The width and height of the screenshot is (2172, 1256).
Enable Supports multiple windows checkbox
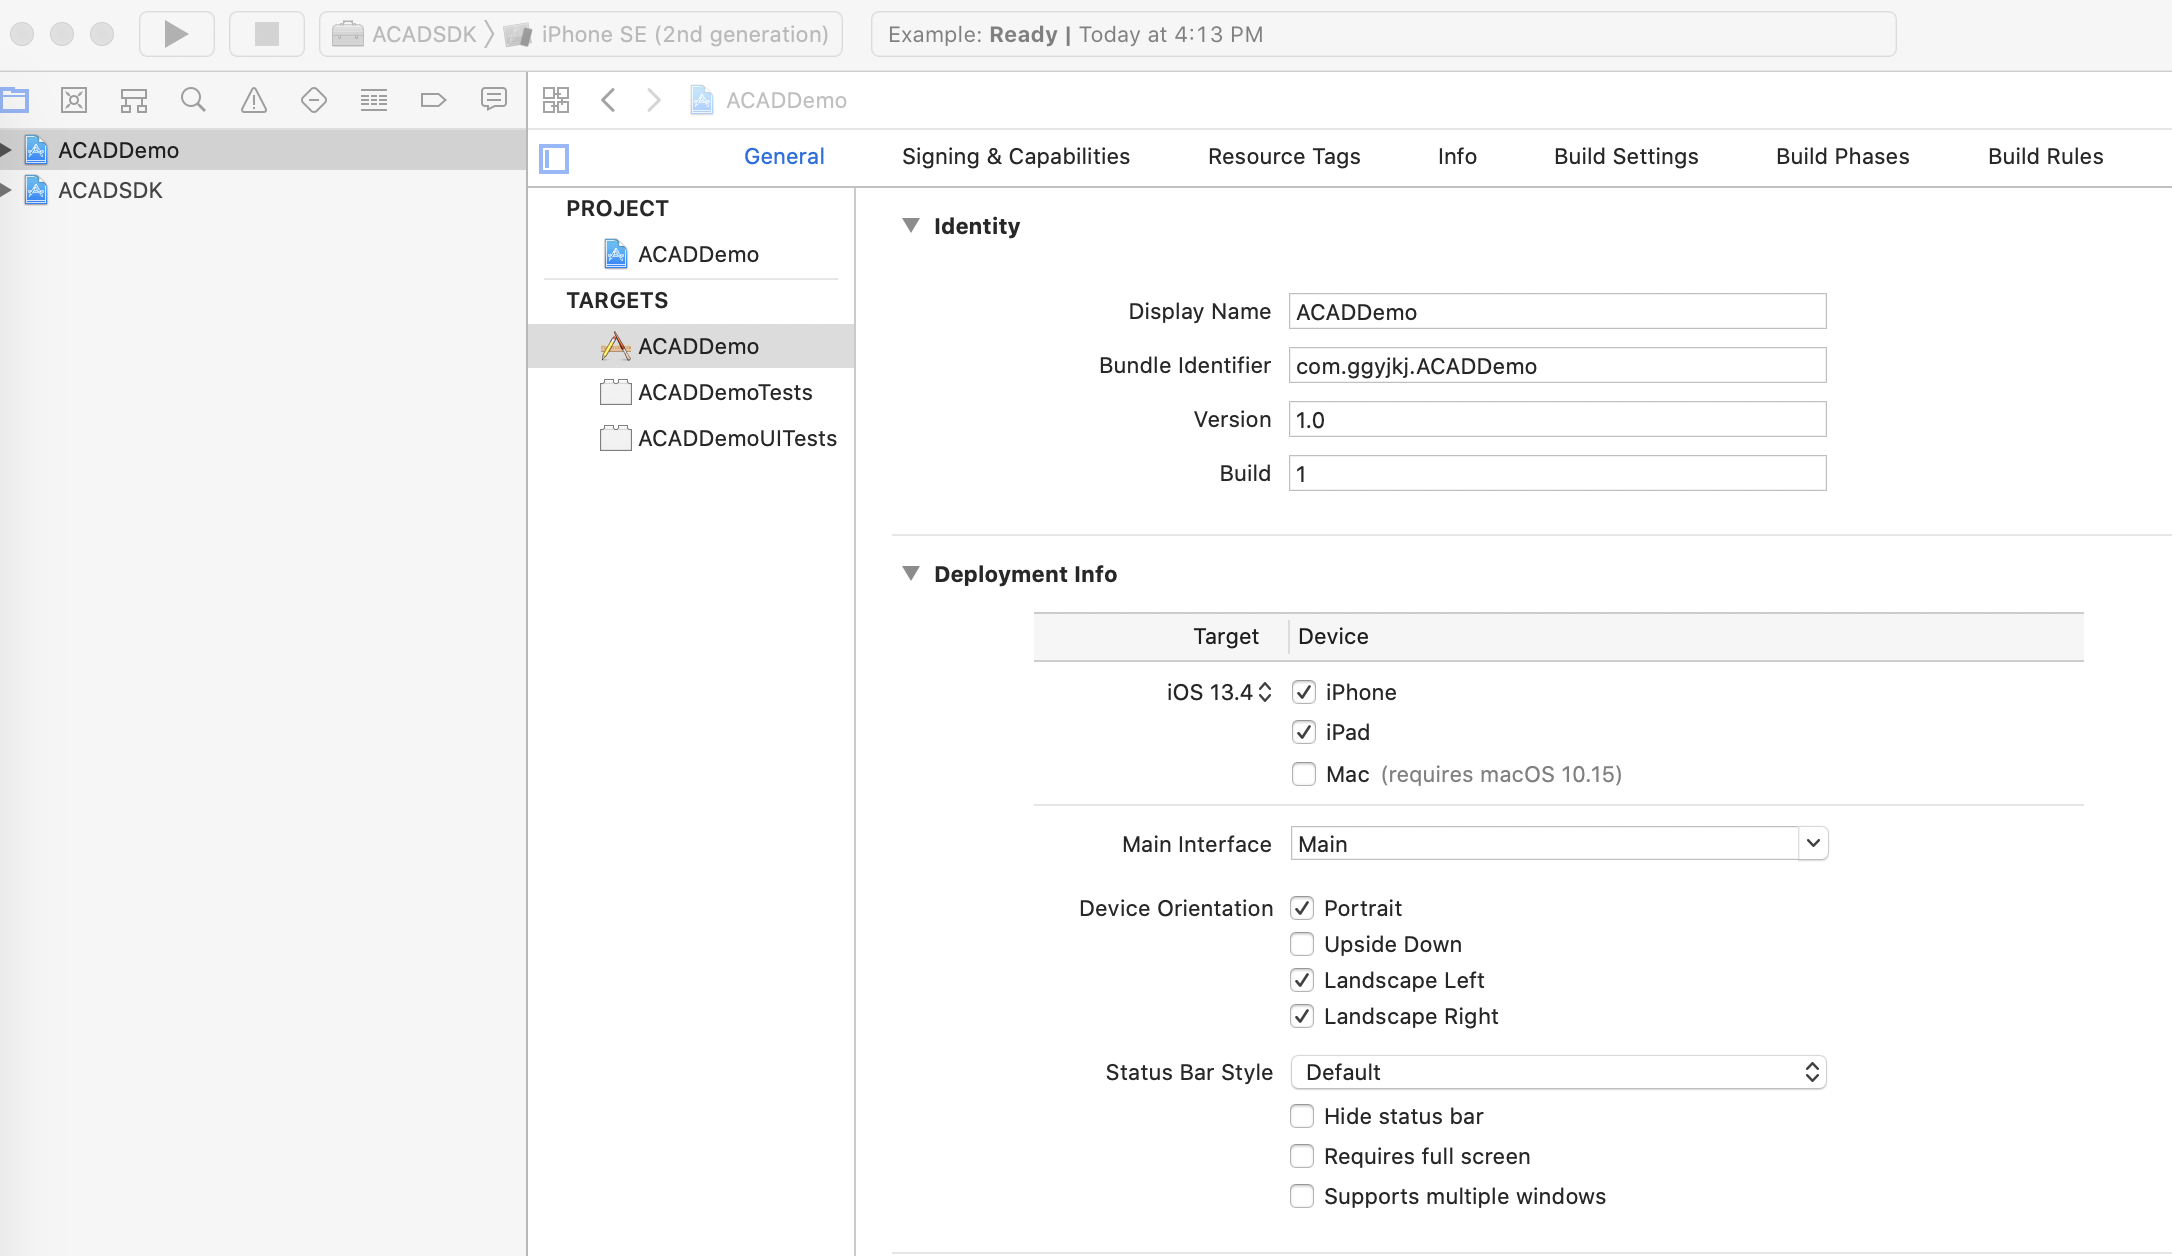(1302, 1196)
